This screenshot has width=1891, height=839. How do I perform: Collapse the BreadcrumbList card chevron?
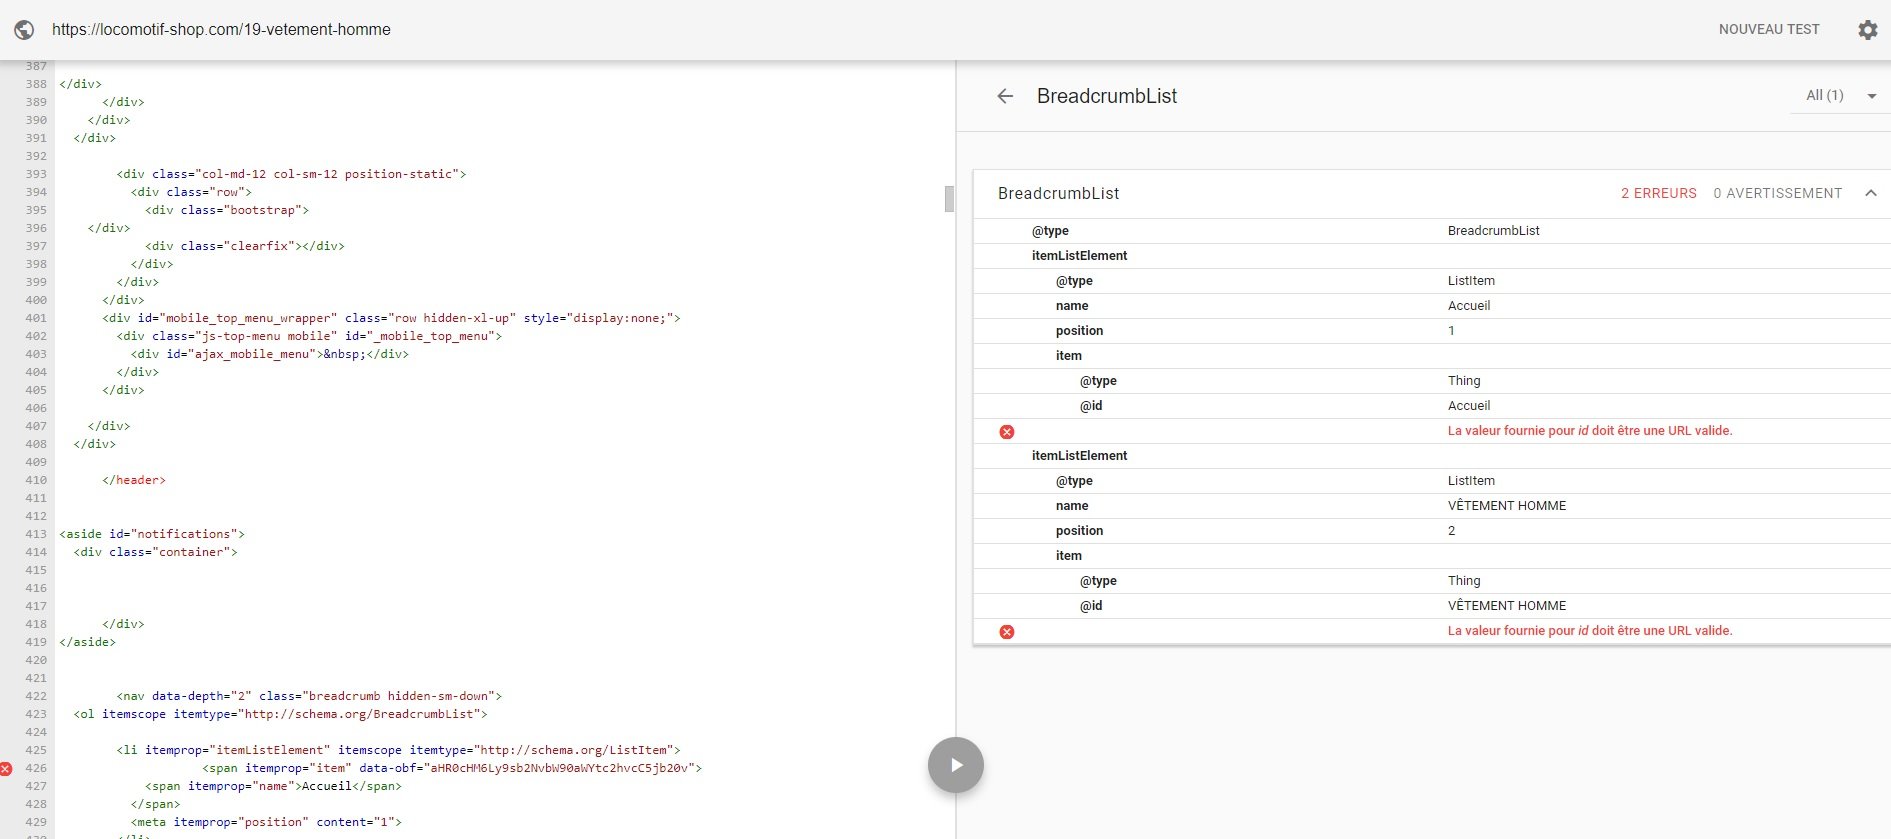pos(1871,193)
